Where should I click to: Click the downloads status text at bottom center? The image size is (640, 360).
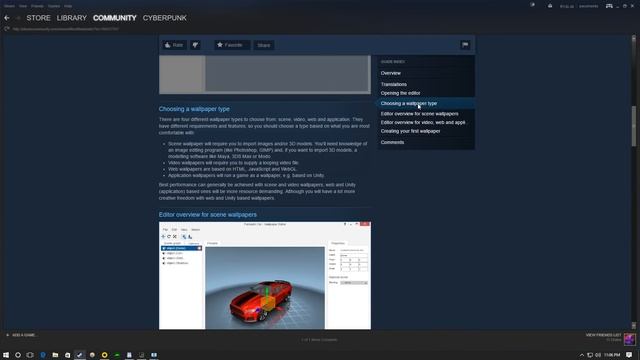coord(320,340)
